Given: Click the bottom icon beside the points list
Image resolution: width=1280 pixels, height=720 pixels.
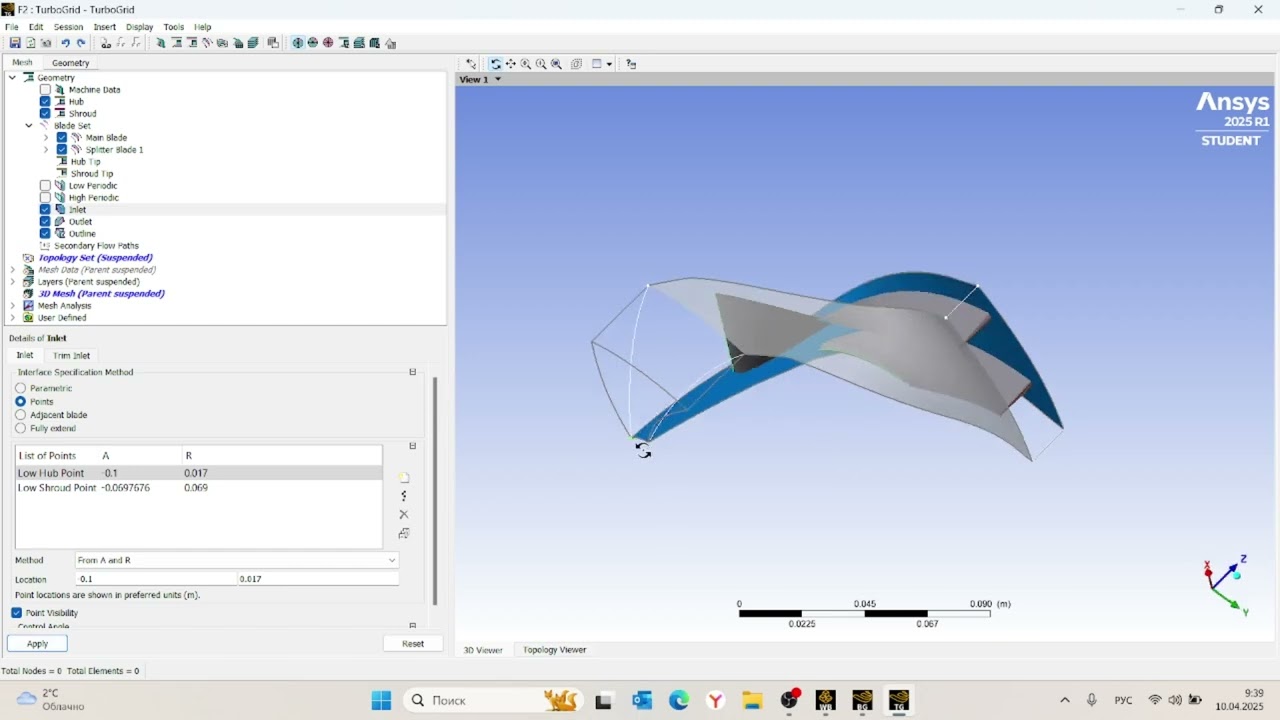Looking at the screenshot, I should tap(404, 533).
